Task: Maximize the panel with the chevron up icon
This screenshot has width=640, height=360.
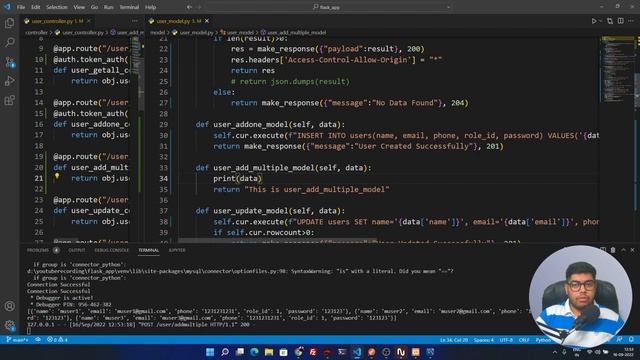Action: click(623, 250)
